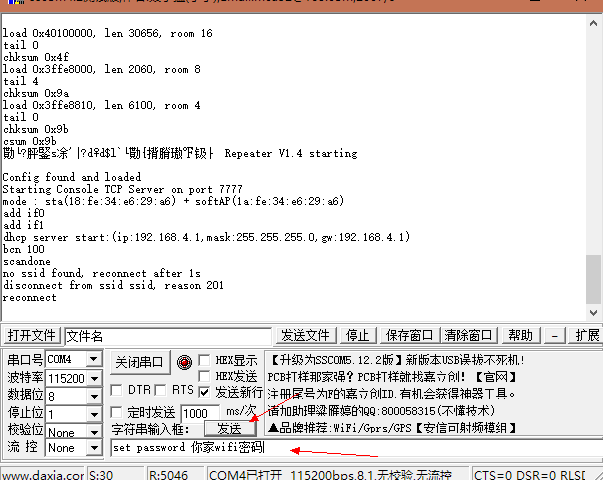603x480 pixels.
Task: Click the 'scandone' console line
Action: click(27, 261)
